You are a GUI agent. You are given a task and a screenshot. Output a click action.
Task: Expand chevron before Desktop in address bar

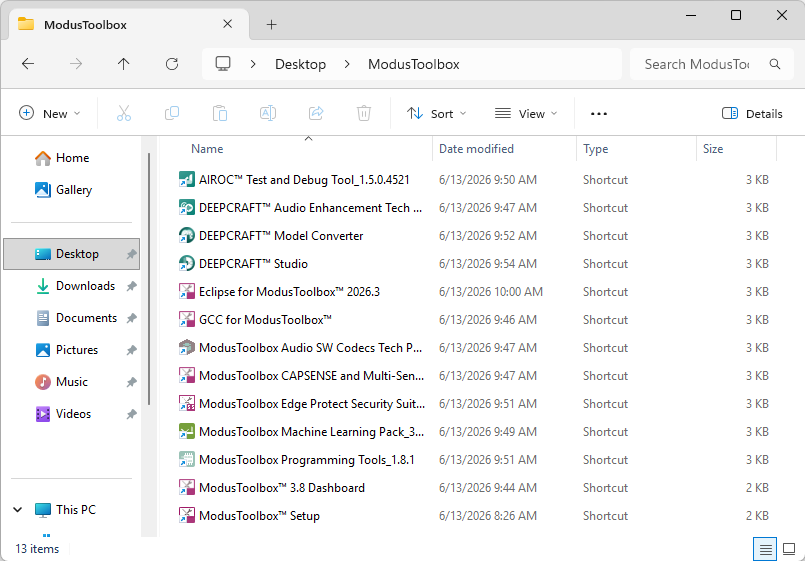(253, 64)
